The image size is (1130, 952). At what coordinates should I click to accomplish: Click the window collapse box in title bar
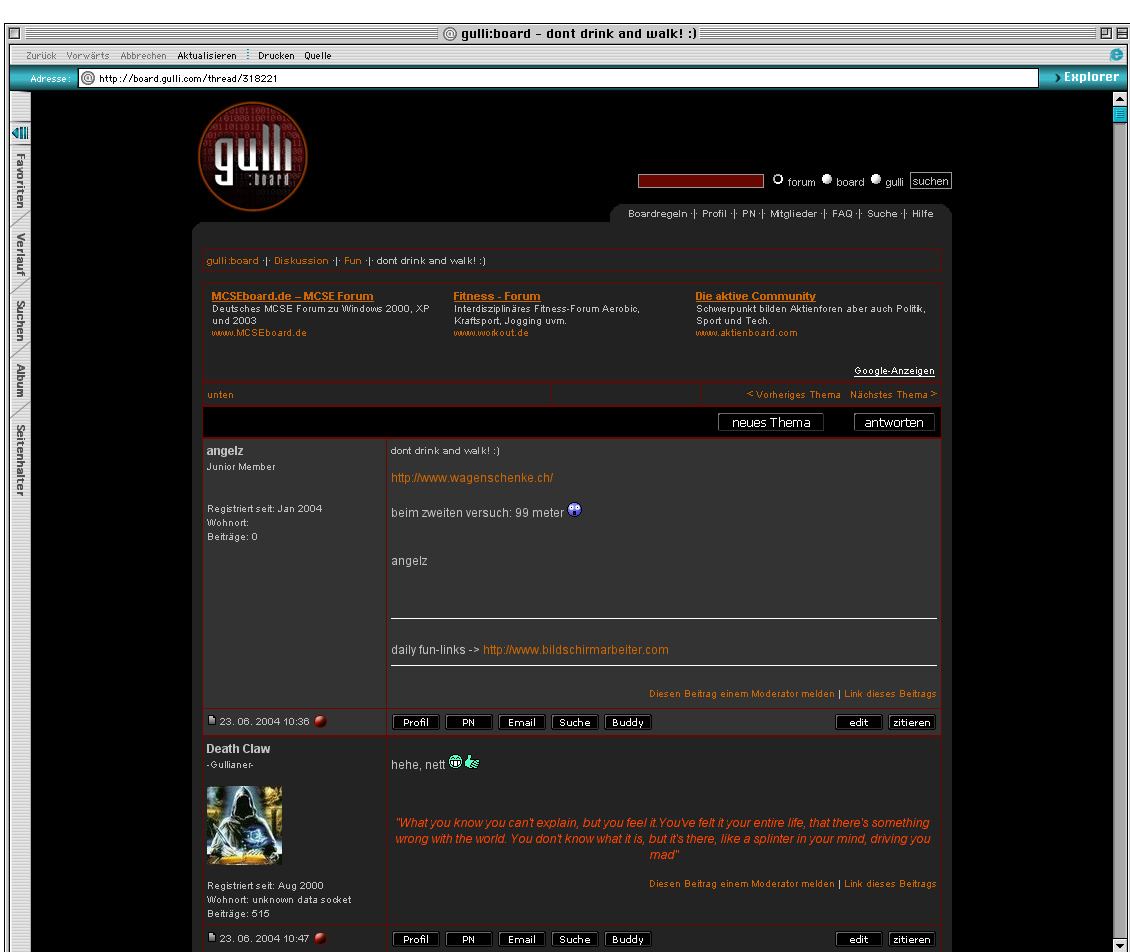1121,33
